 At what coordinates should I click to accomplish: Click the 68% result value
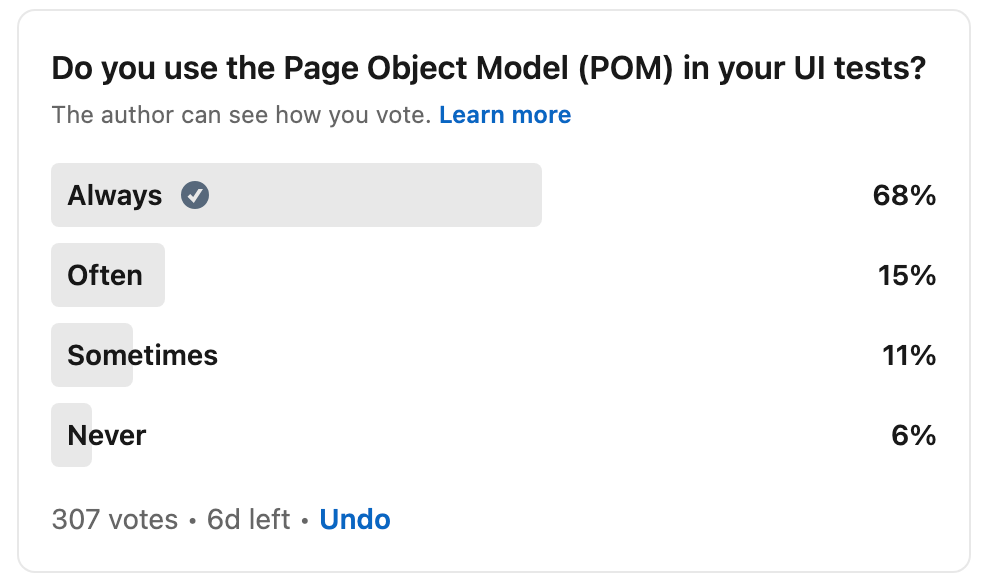(x=904, y=195)
